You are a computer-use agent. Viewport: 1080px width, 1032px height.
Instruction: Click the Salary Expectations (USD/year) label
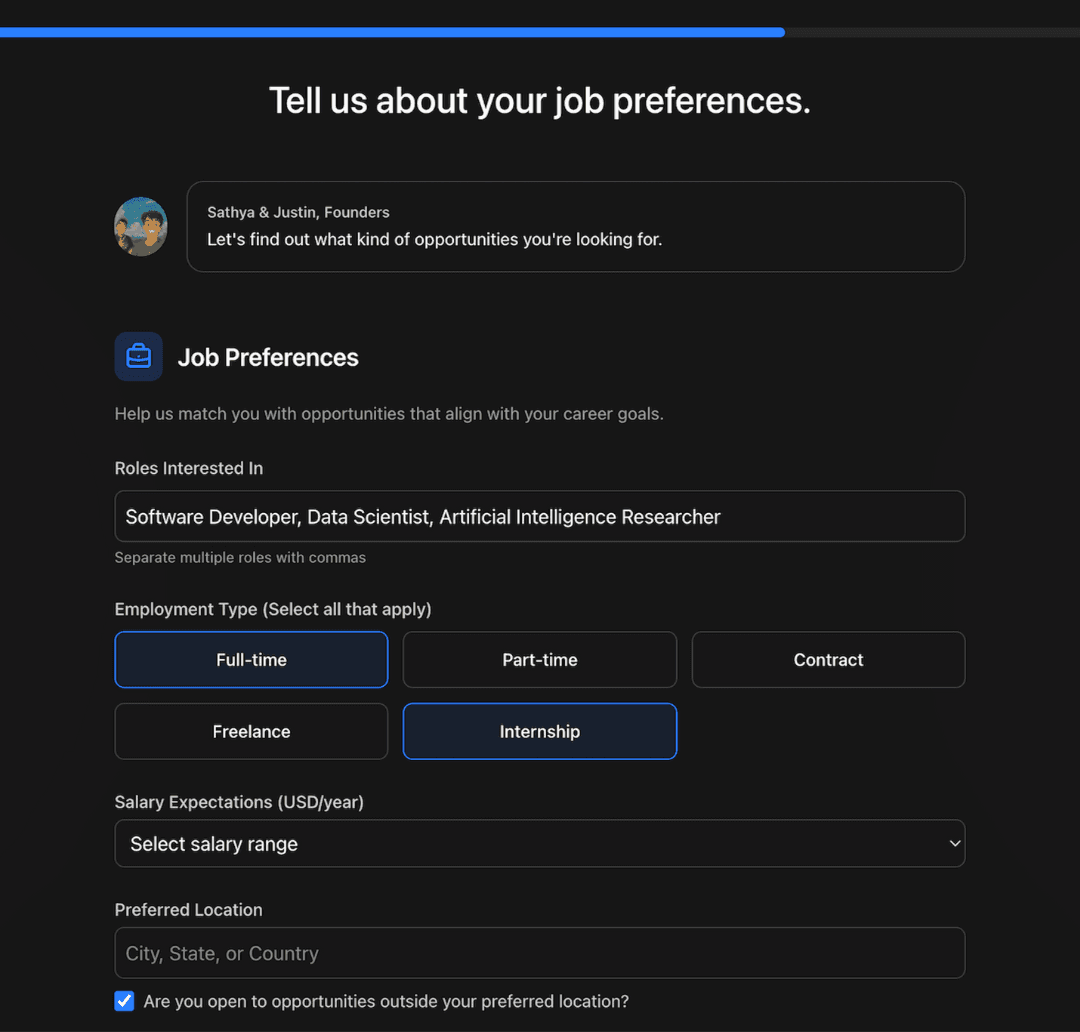click(x=239, y=802)
